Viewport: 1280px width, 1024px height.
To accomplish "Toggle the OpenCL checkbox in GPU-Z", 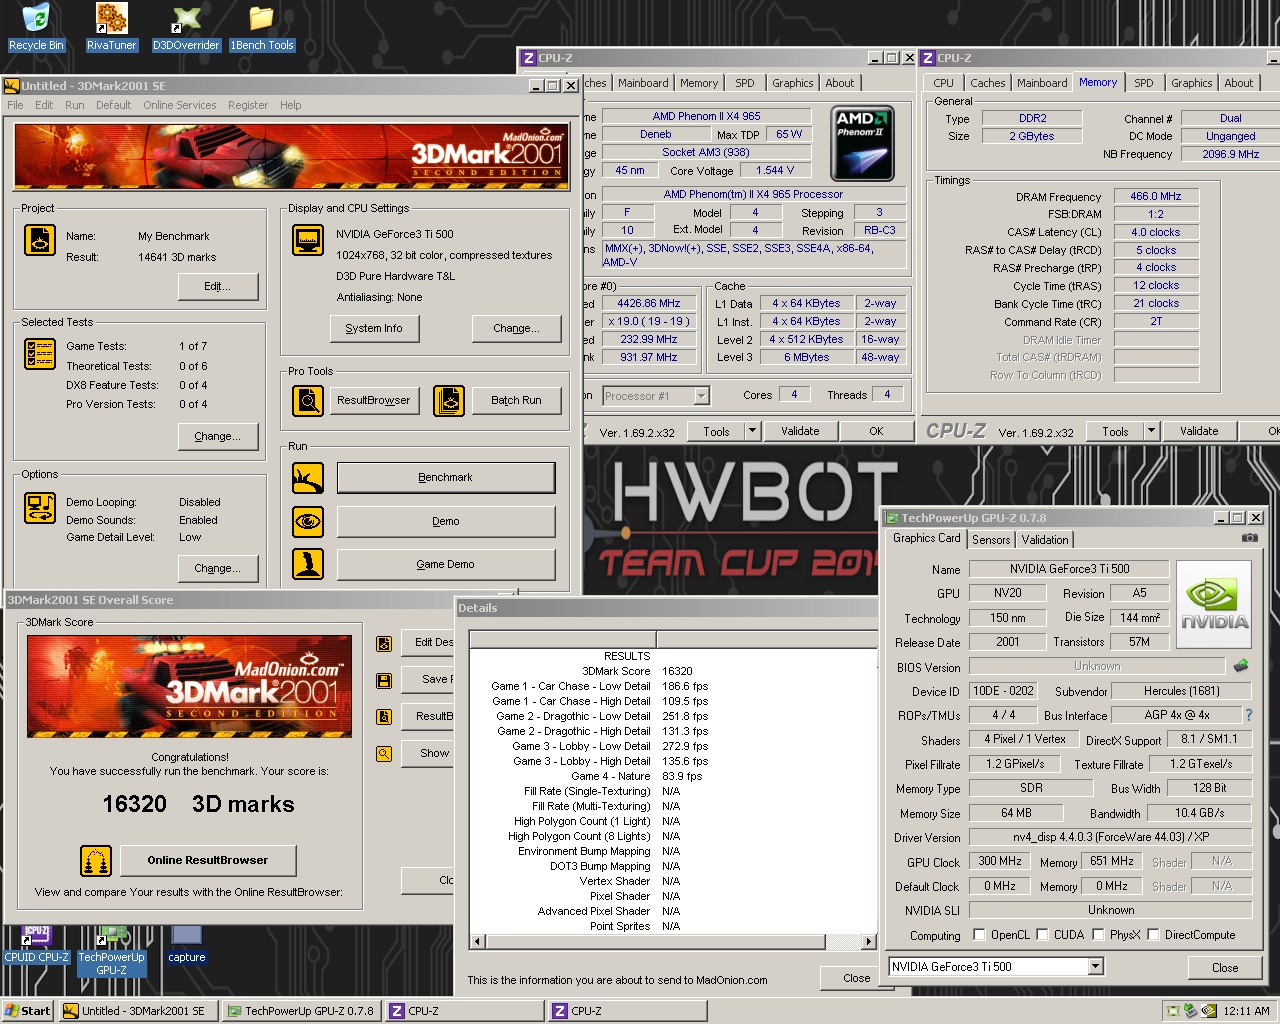I will [980, 935].
